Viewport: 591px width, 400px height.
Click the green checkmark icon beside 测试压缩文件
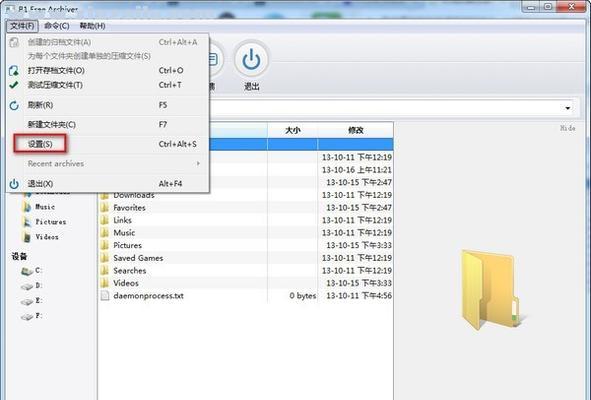(x=14, y=85)
